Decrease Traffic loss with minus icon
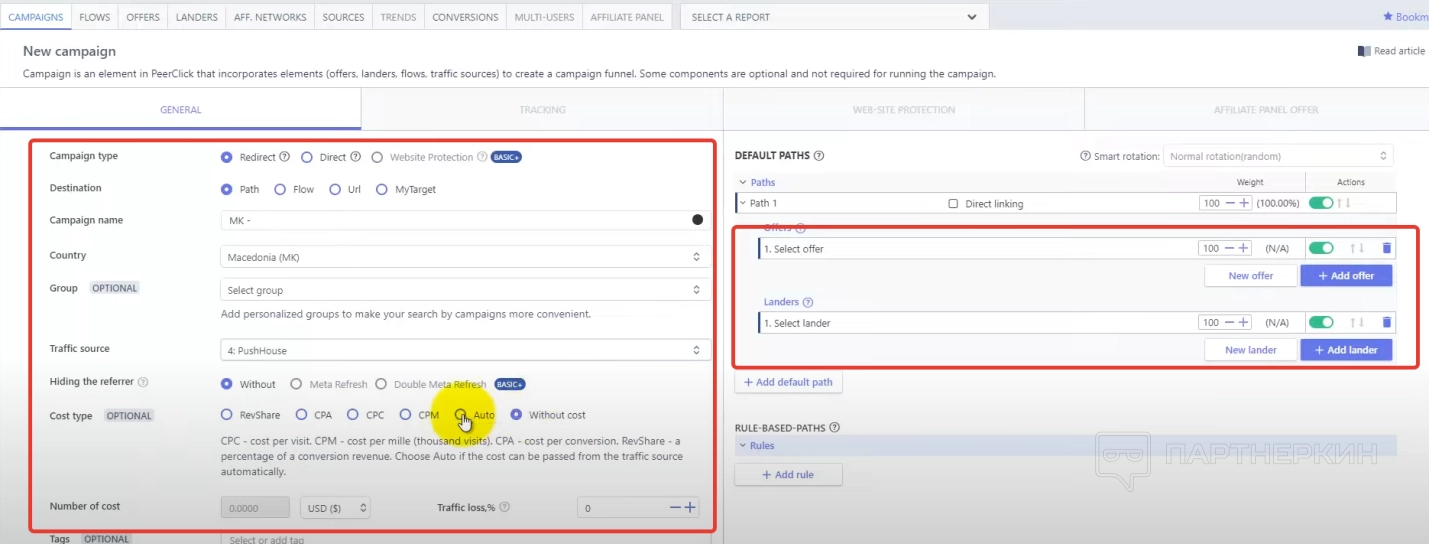Image resolution: width=1429 pixels, height=544 pixels. tap(675, 508)
